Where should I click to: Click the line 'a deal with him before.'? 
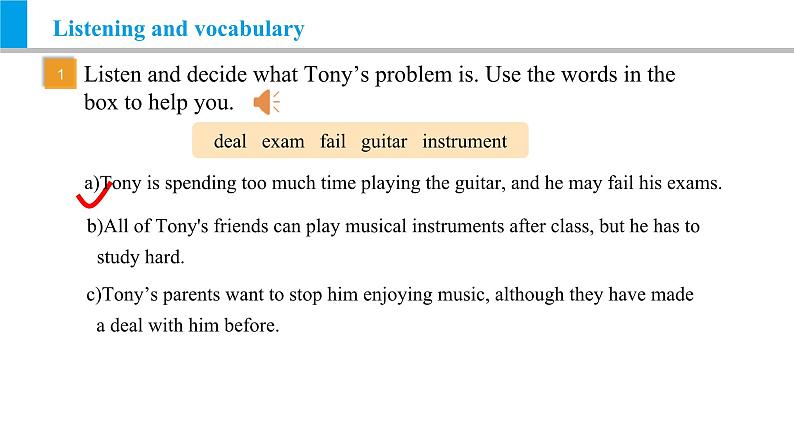point(188,325)
